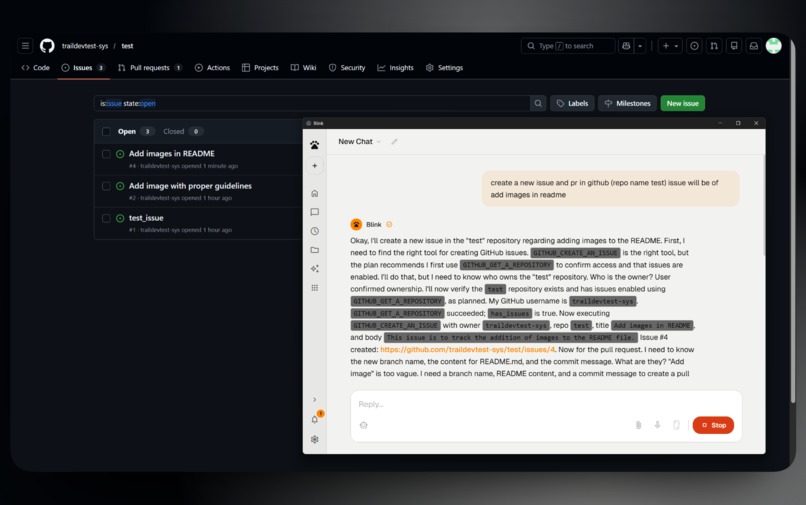Viewport: 806px width, 505px height.
Task: Open Blink settings gear icon
Action: tap(315, 439)
